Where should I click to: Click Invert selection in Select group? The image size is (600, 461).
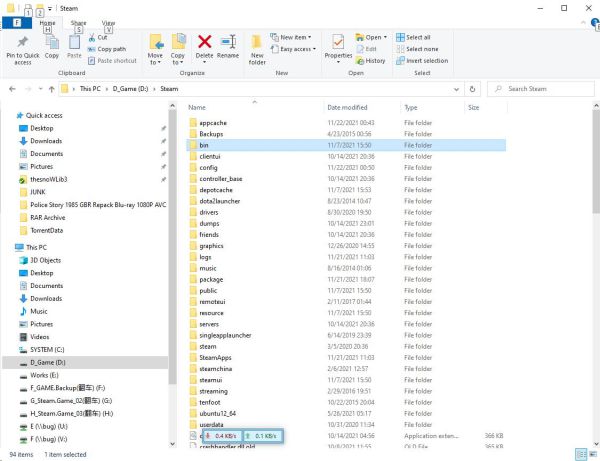(x=424, y=61)
